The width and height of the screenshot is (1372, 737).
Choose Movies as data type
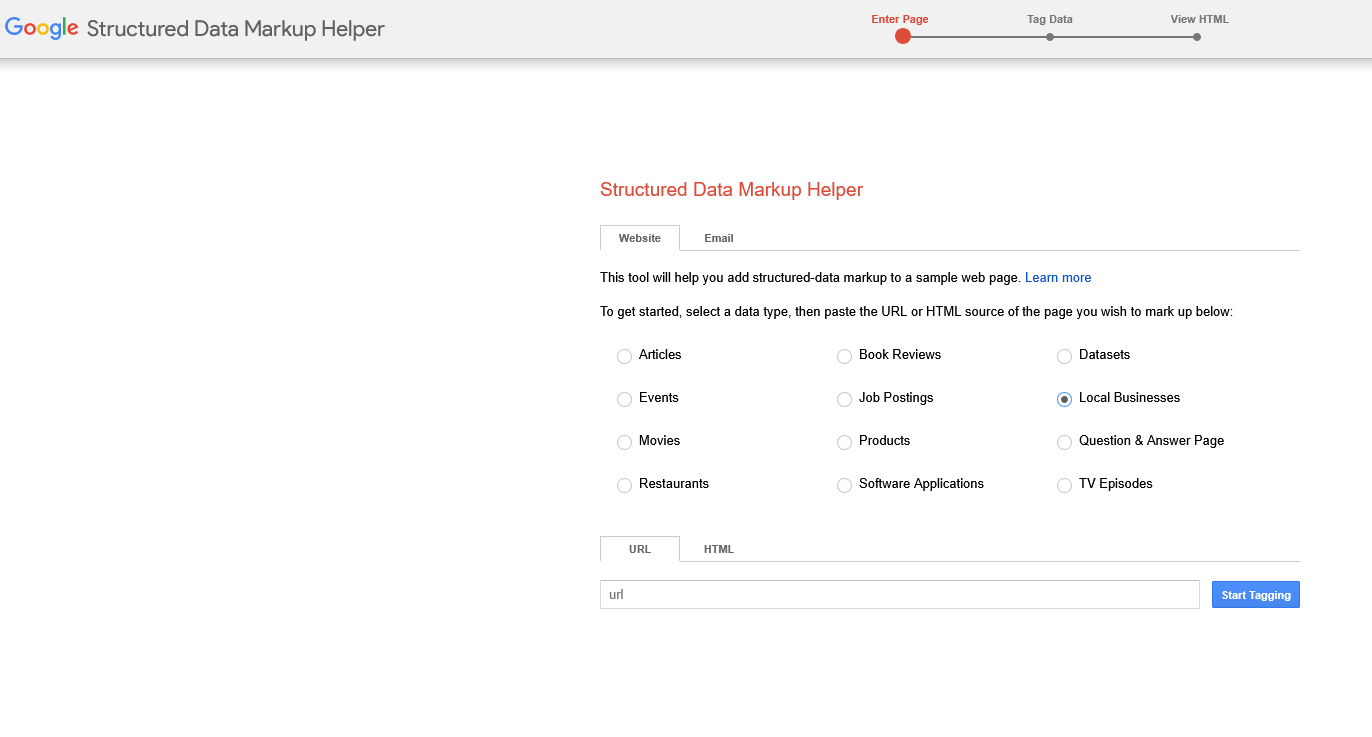624,442
